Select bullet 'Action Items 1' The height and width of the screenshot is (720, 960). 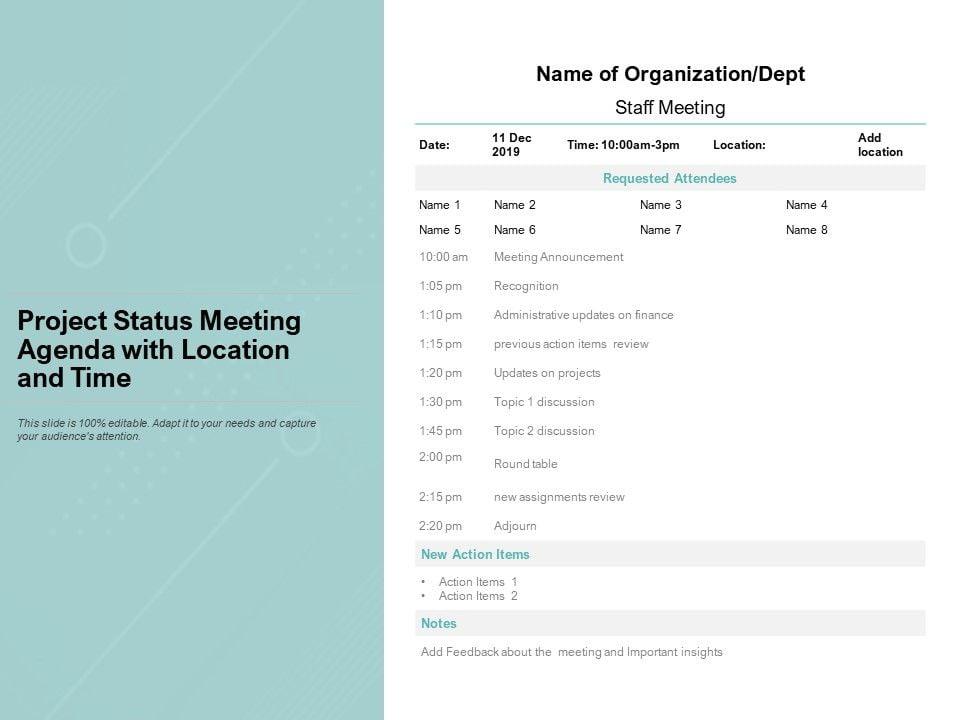pyautogui.click(x=478, y=582)
